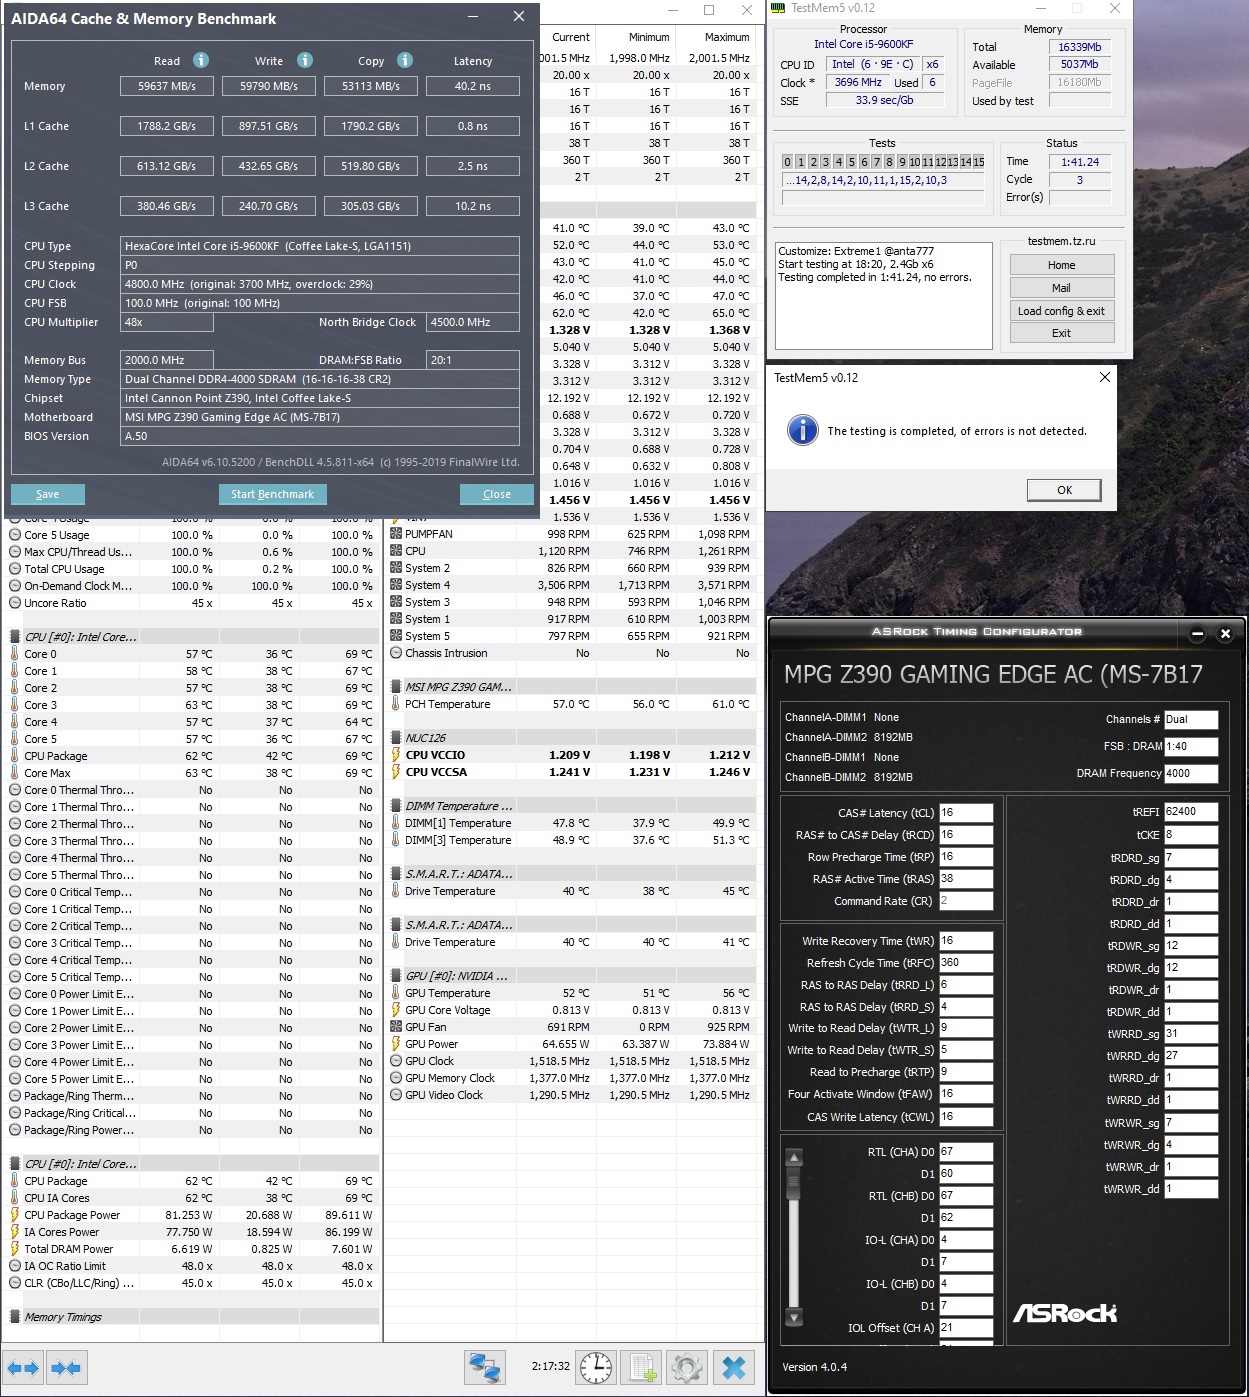Click the lightning icon beside CPU VCCIO

396,755
